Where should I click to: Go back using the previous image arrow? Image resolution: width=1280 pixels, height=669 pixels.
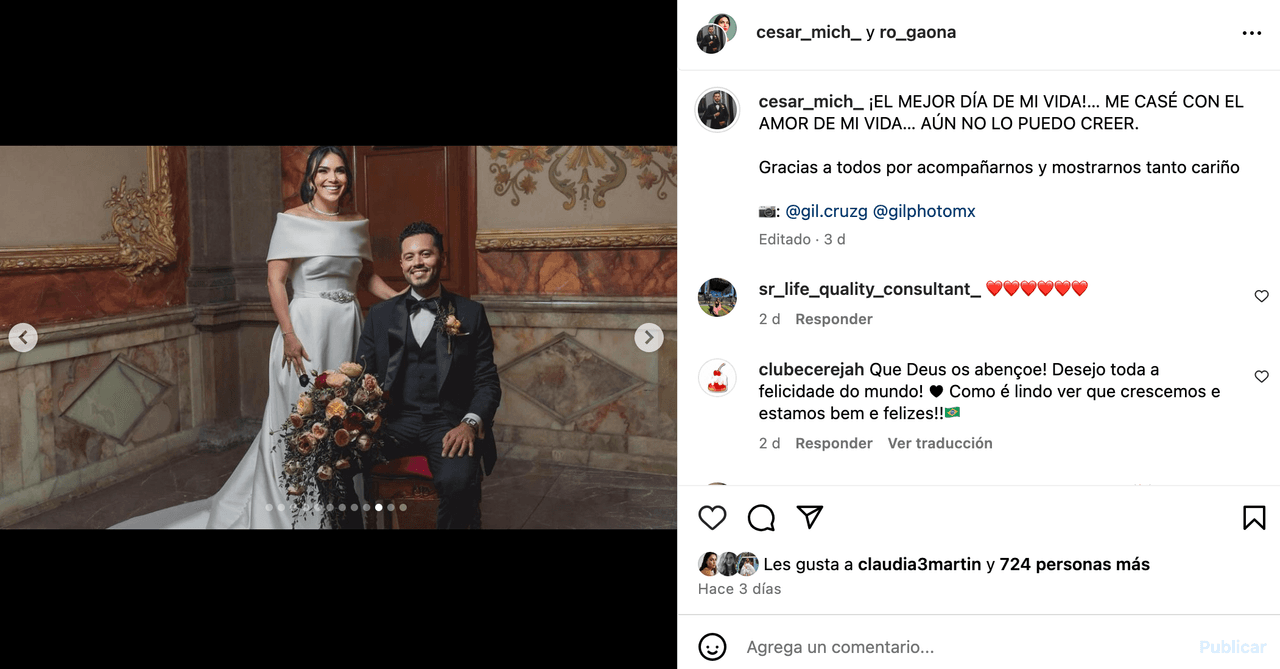pos(23,337)
